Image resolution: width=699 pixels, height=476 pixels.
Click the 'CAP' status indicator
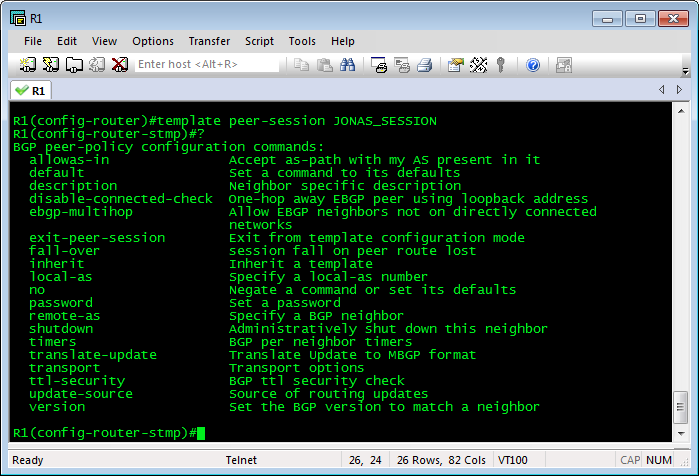(630, 460)
